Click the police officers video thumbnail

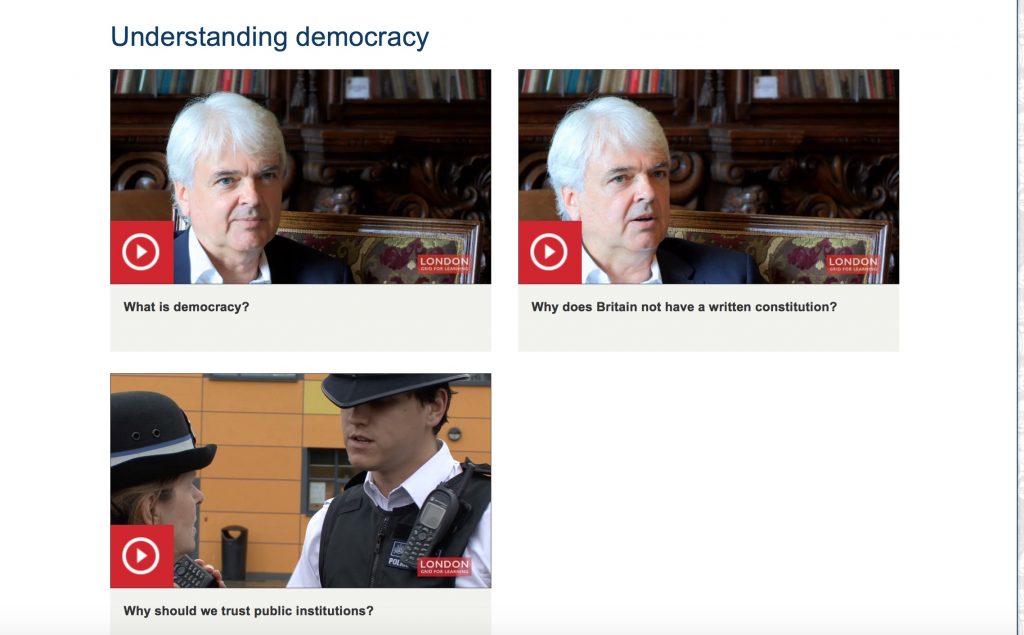coord(300,481)
